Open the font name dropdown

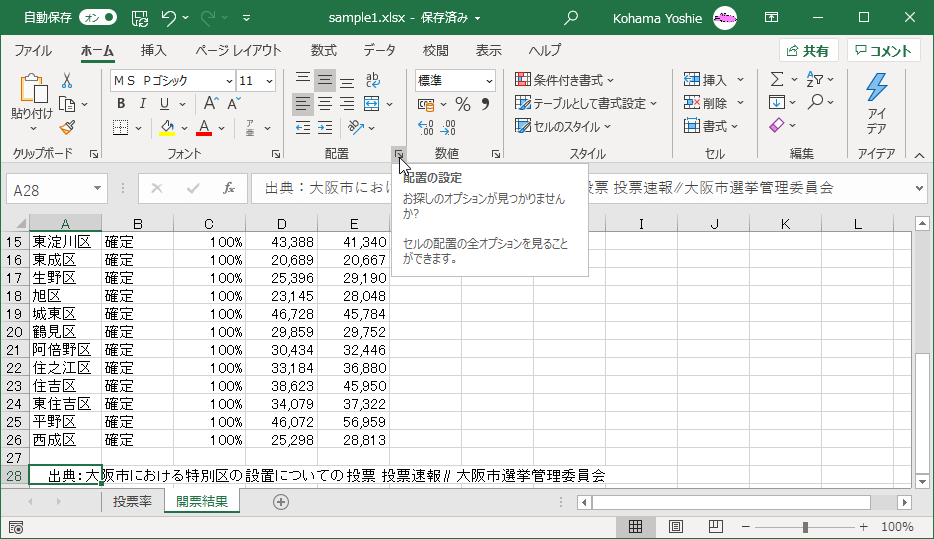pyautogui.click(x=229, y=81)
